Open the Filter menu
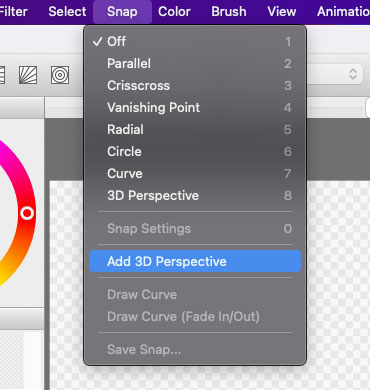 coord(13,12)
